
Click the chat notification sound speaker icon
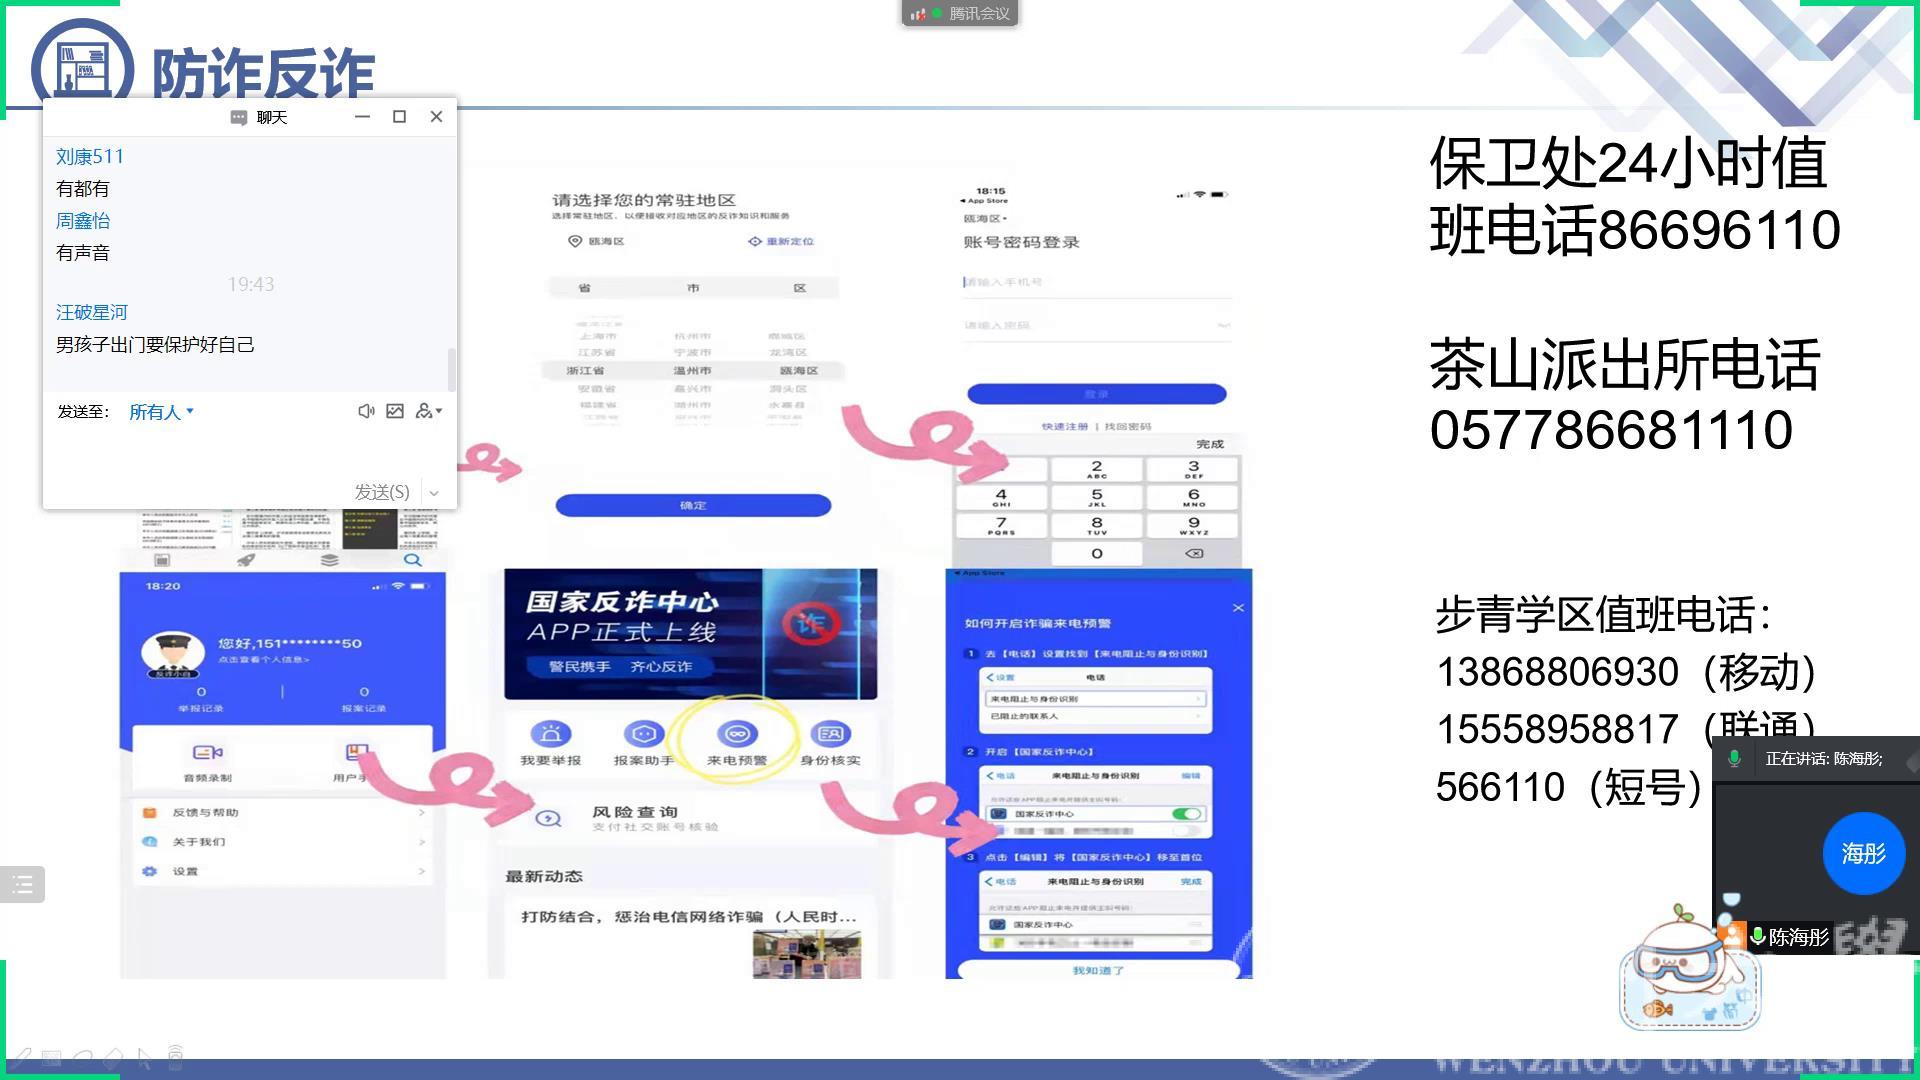pyautogui.click(x=366, y=411)
